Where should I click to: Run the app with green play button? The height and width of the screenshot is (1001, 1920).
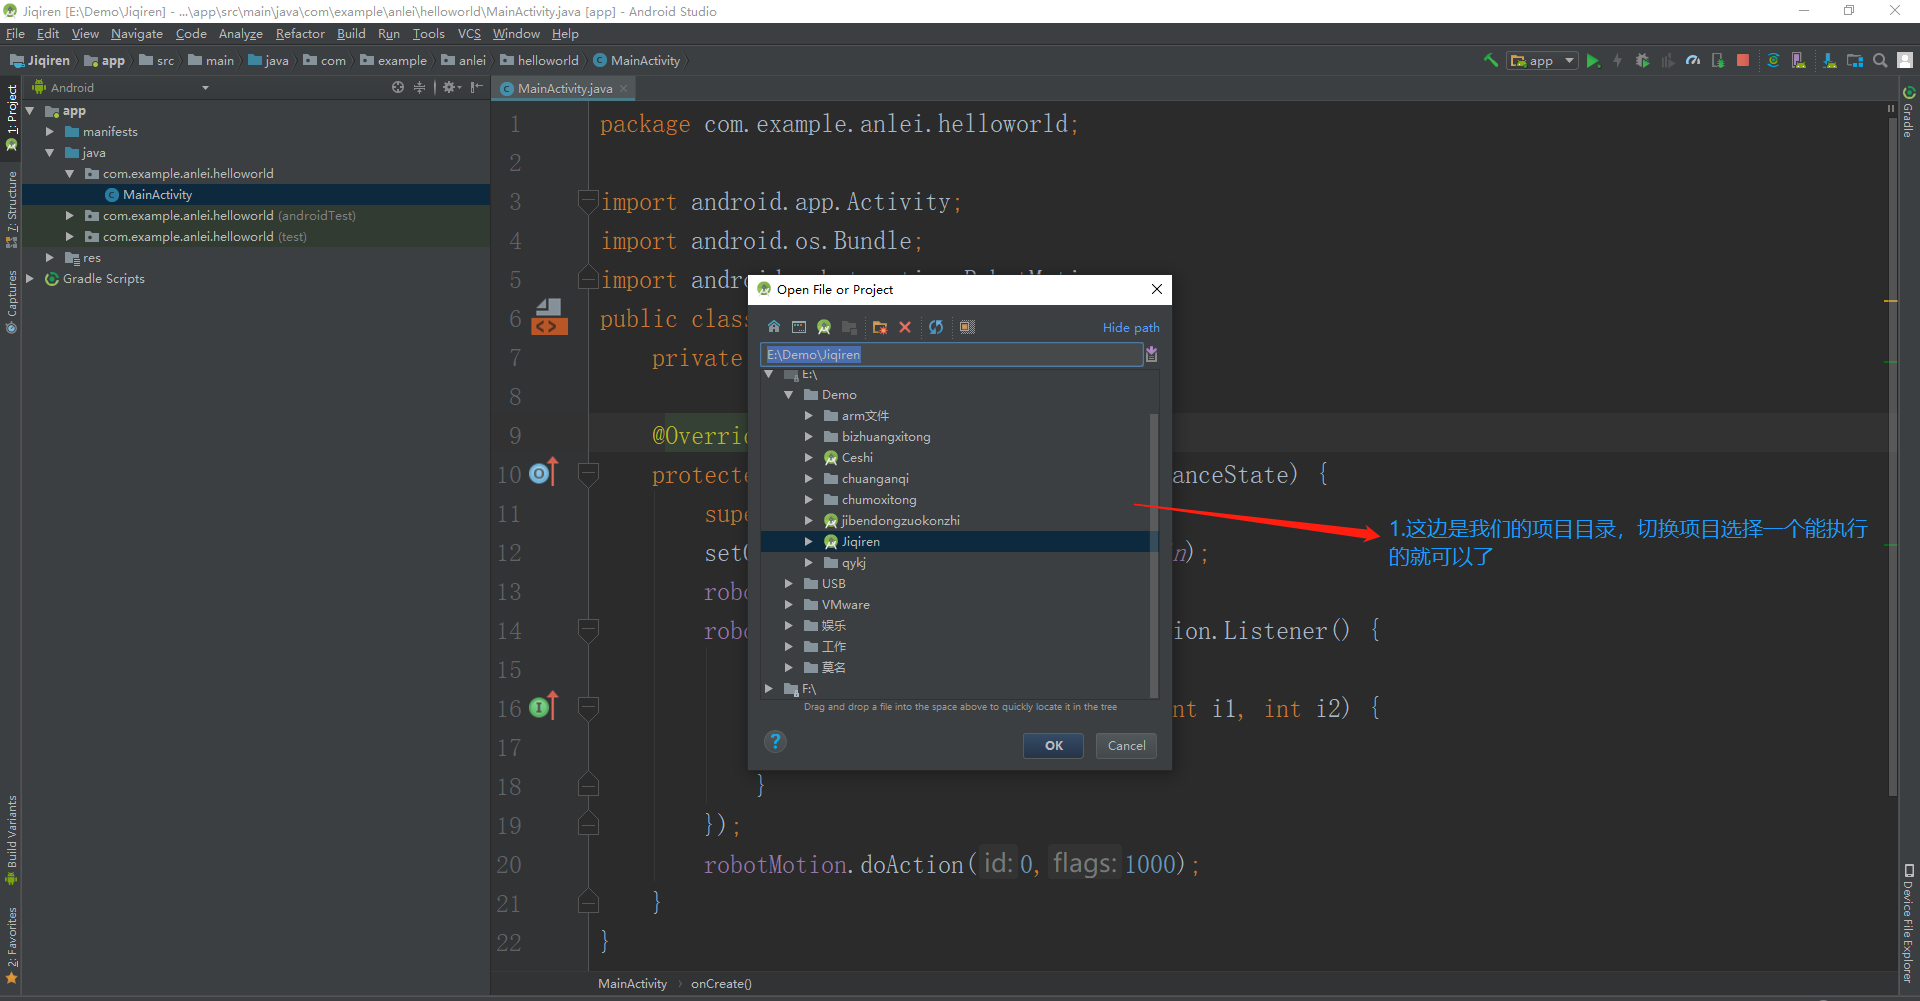tap(1593, 60)
